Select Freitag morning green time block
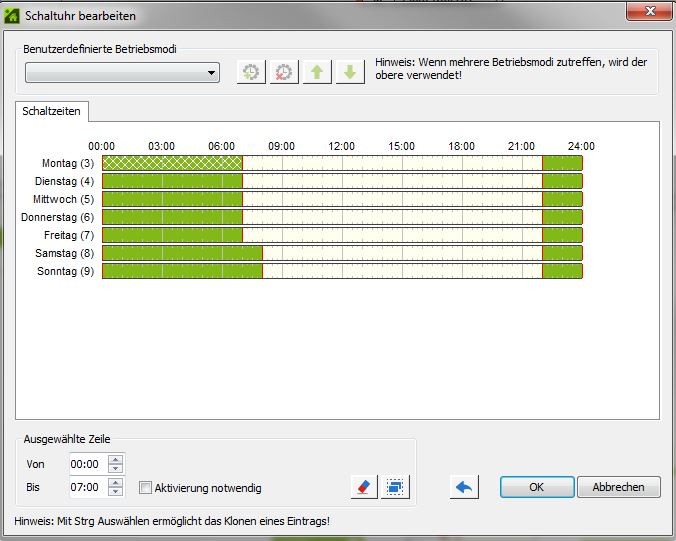Screen dimensions: 676x541 click(172, 235)
